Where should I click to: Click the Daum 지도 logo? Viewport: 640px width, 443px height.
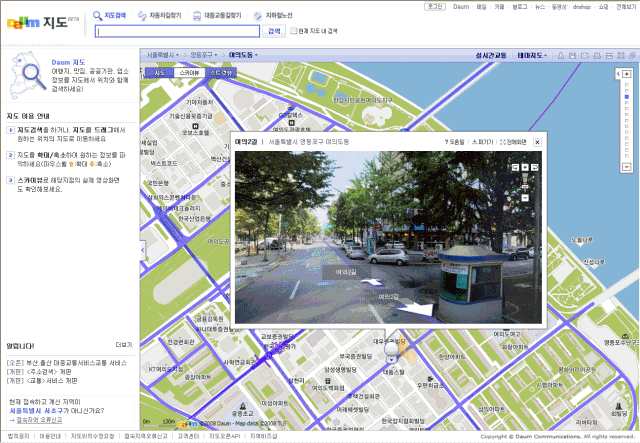[x=42, y=22]
